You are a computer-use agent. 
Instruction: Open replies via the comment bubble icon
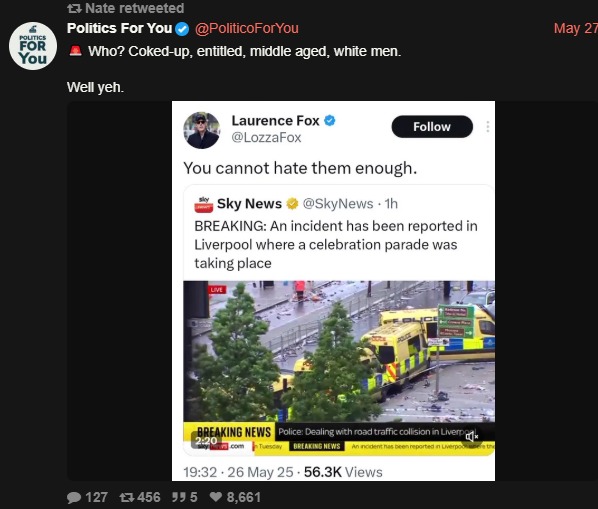pos(74,497)
